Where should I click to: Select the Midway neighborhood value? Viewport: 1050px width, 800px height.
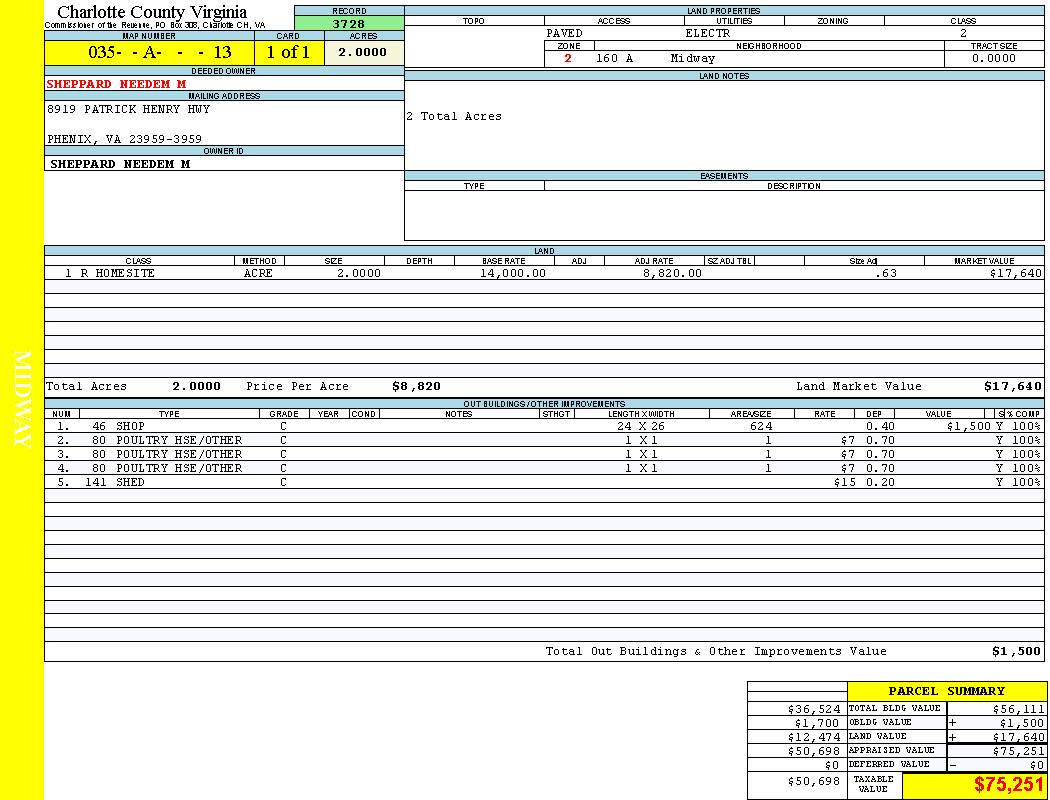tap(692, 58)
